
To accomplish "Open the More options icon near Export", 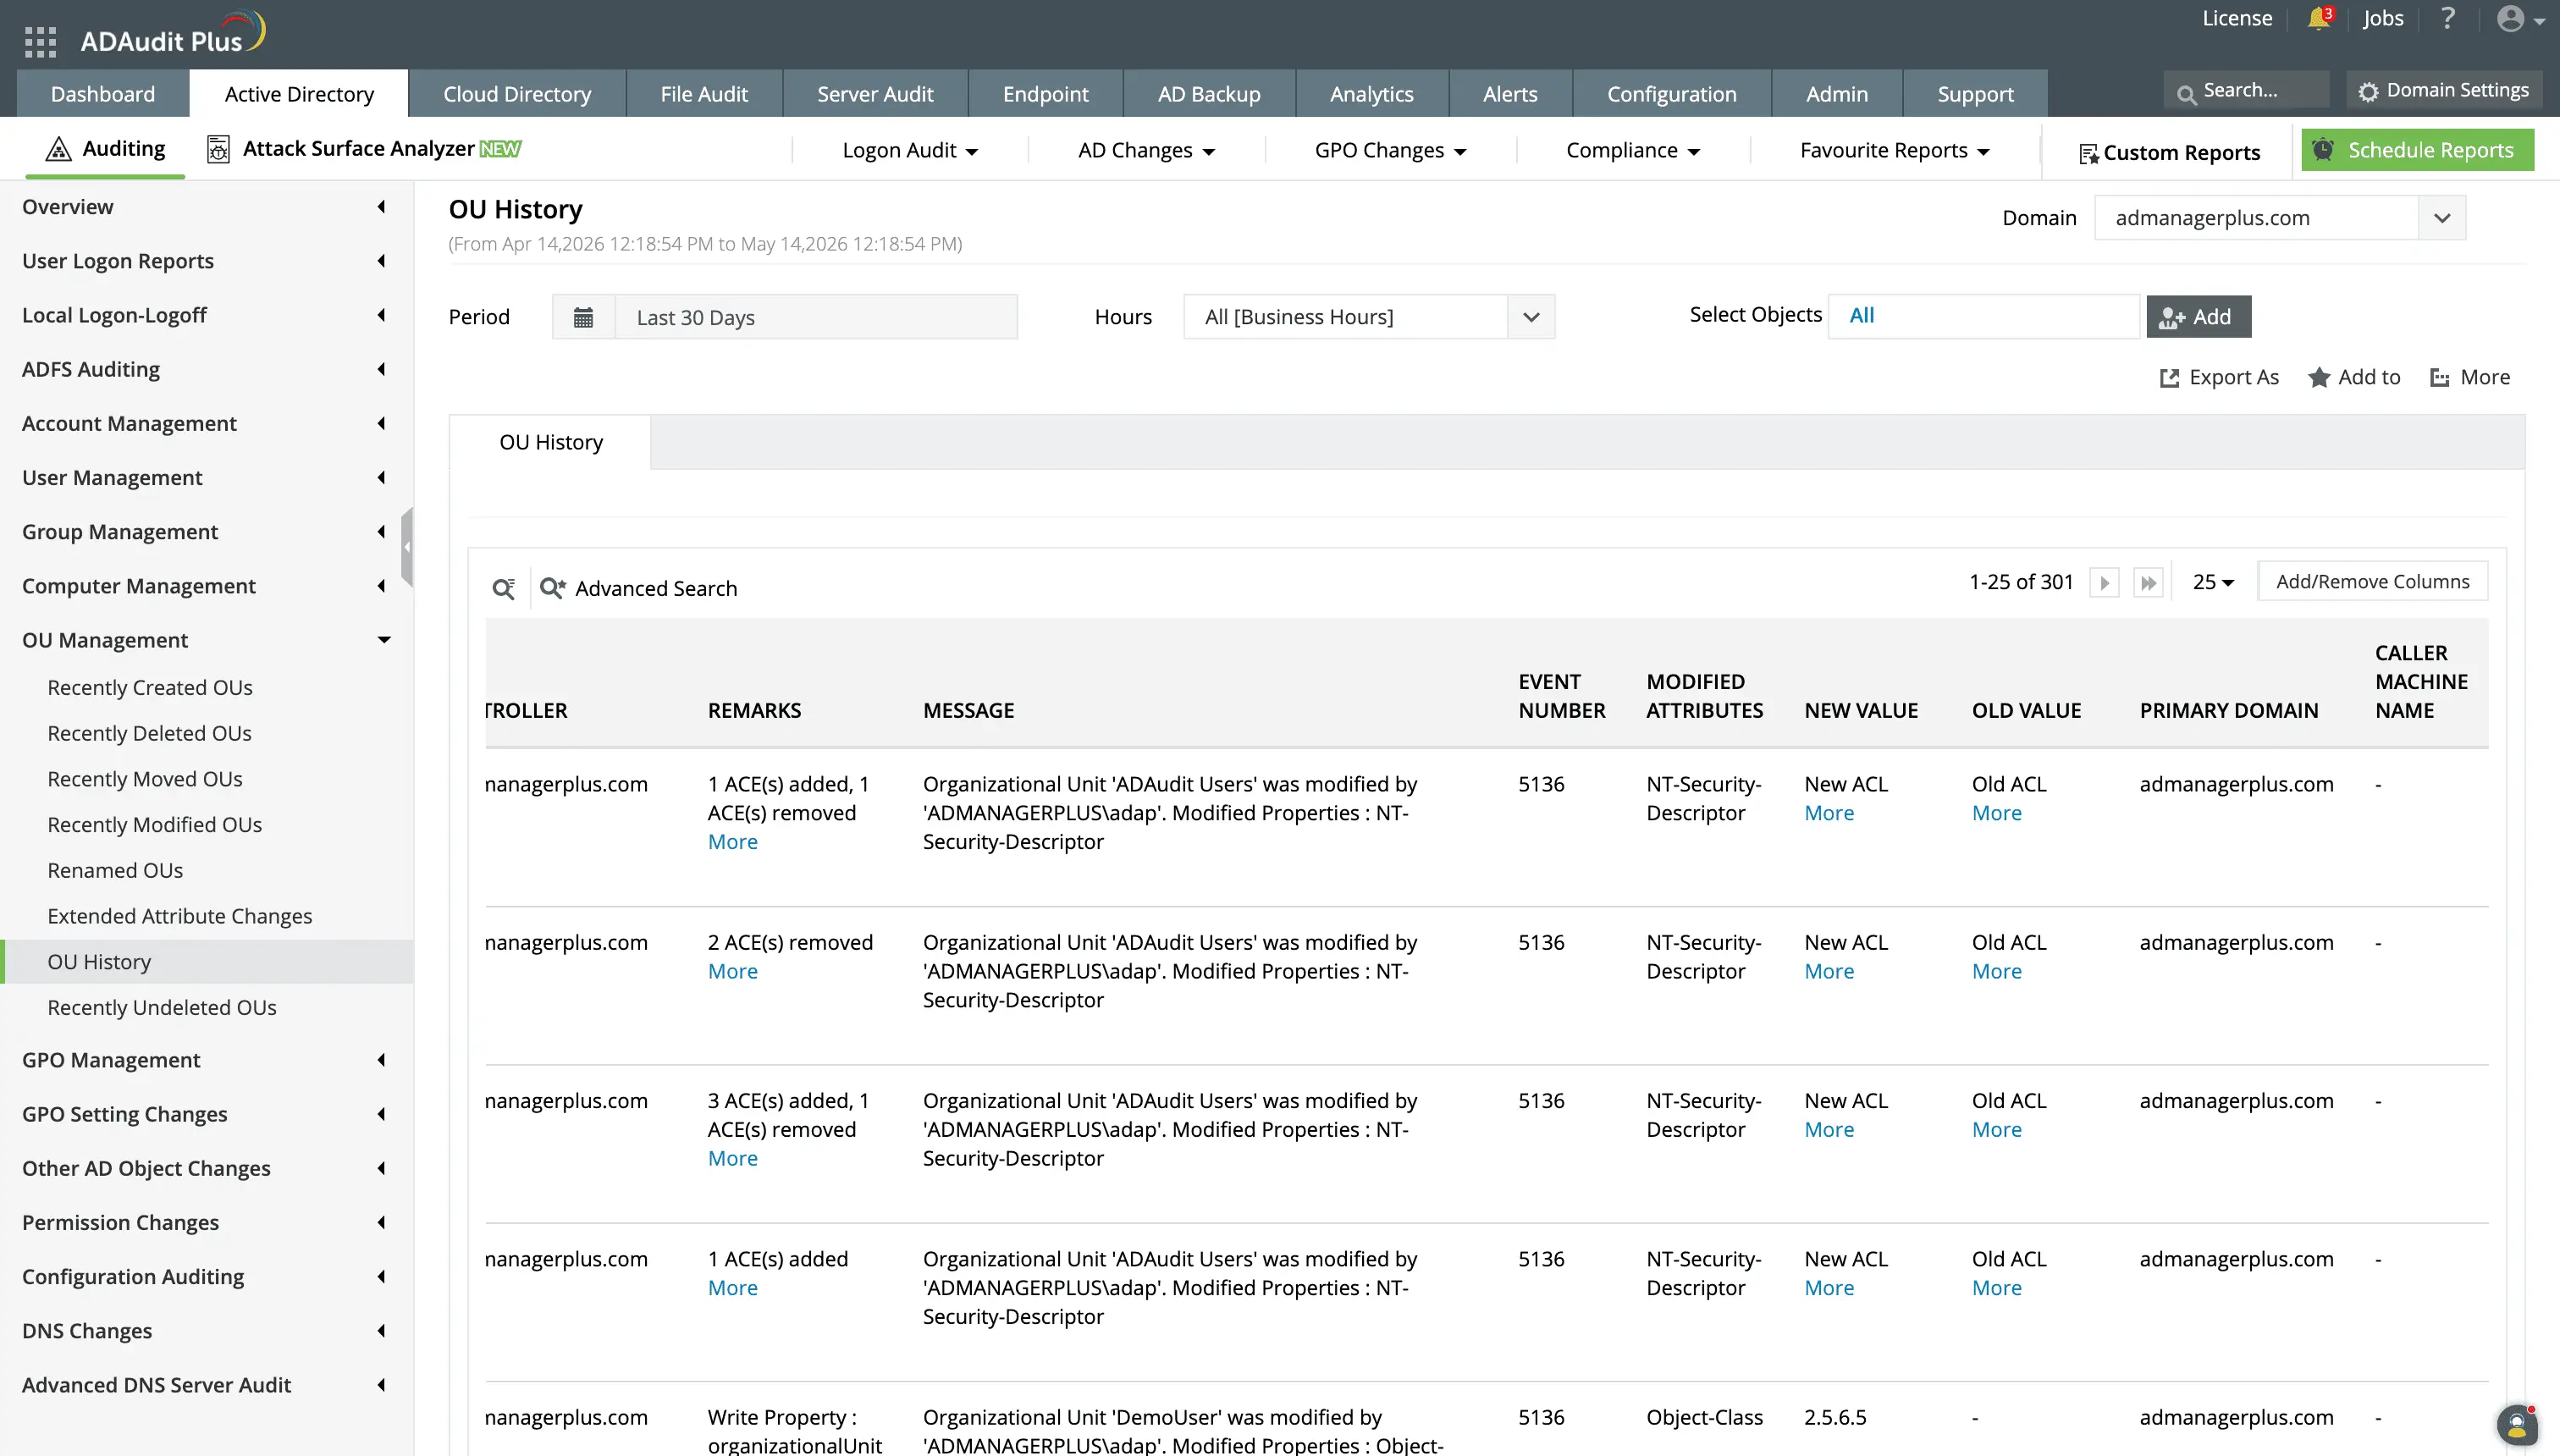I will coord(2440,378).
